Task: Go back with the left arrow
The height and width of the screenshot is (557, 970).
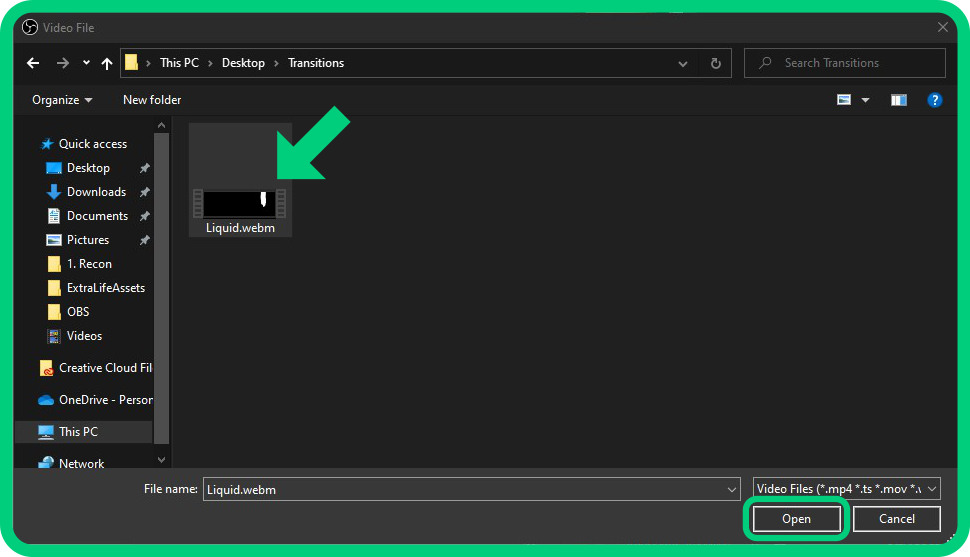Action: tap(33, 63)
